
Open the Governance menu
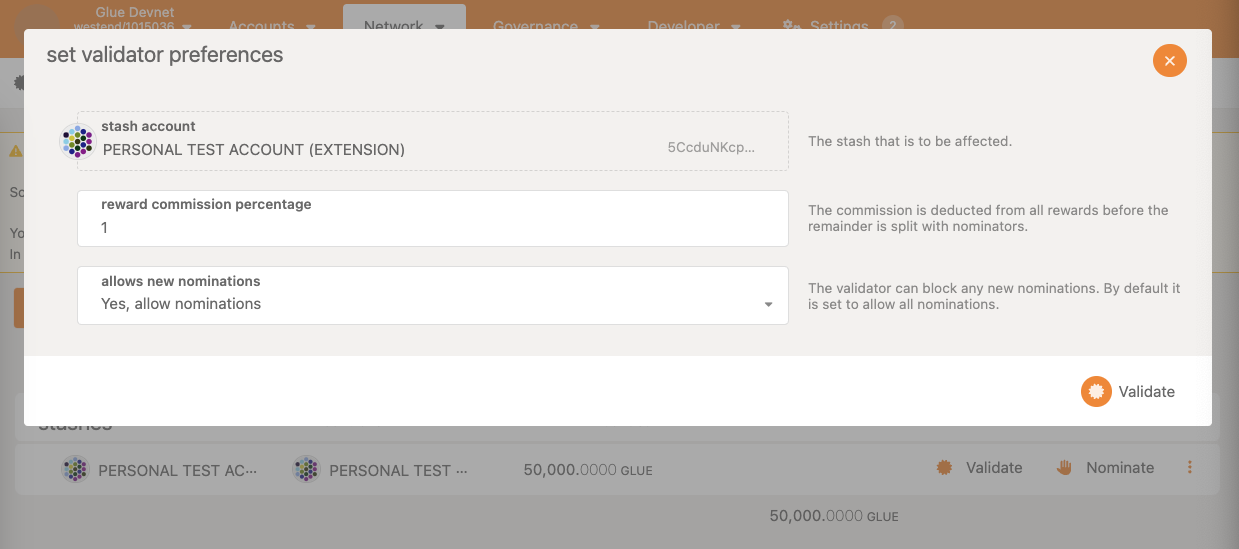[x=546, y=26]
